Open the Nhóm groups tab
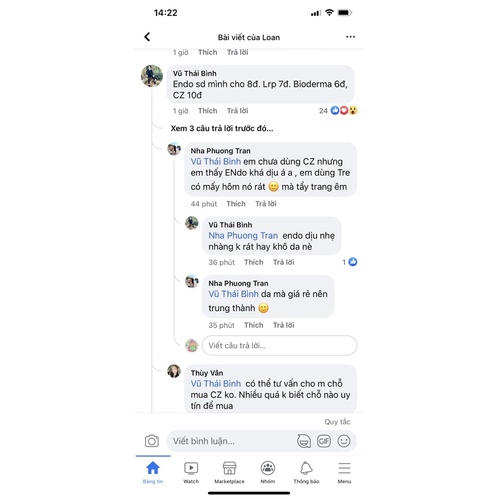499x499 pixels. pos(268,472)
